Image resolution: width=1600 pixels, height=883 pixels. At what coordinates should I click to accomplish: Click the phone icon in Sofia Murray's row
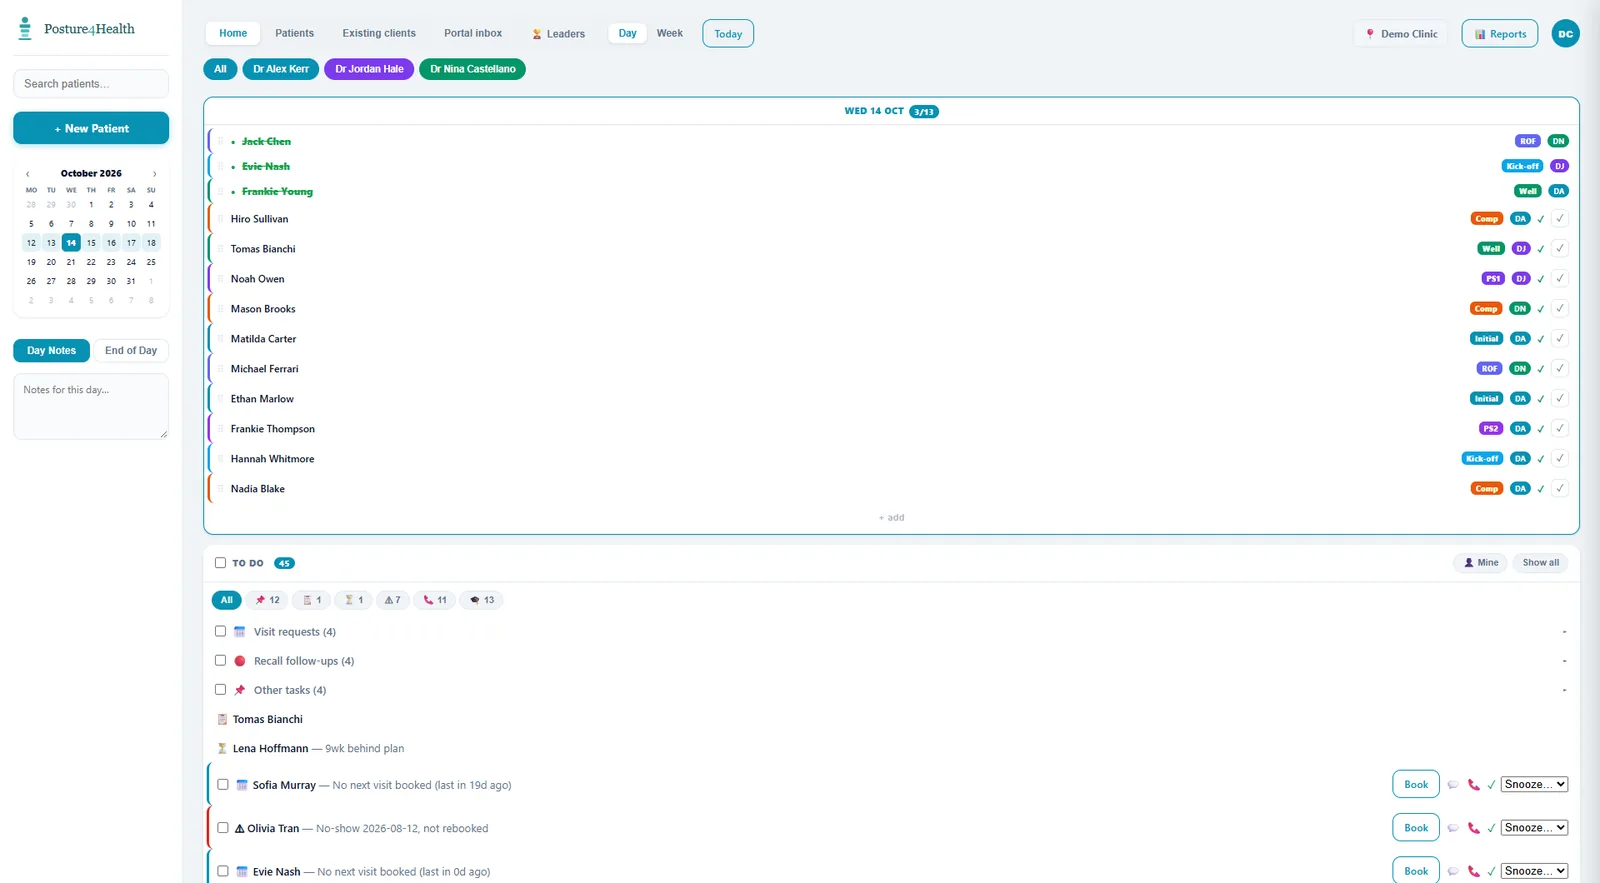[1473, 785]
